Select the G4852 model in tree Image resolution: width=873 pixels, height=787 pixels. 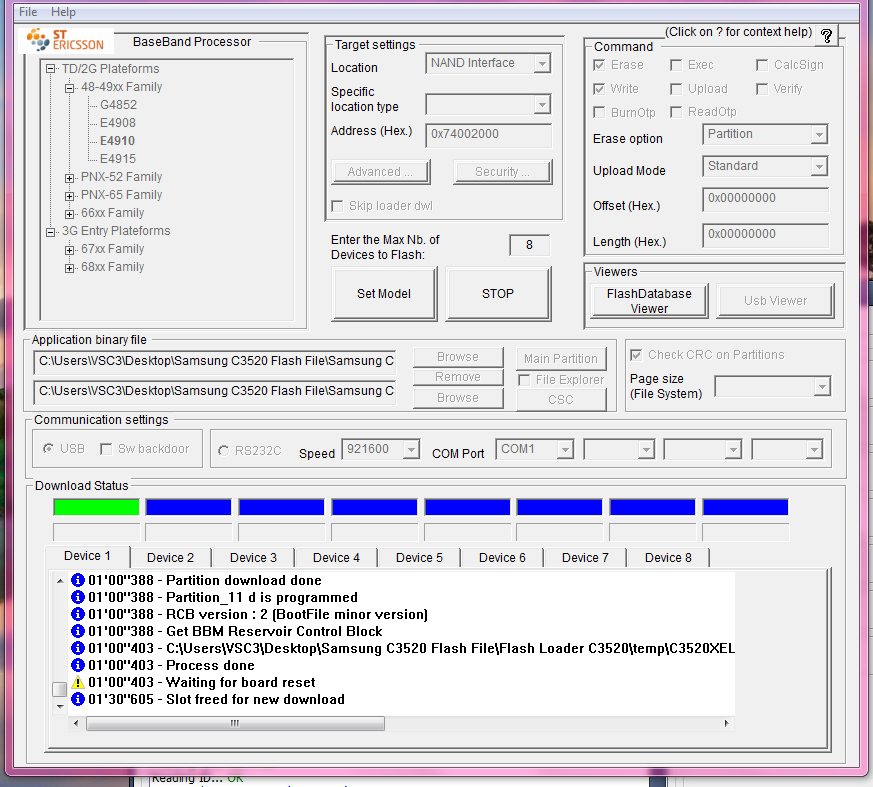[x=119, y=105]
